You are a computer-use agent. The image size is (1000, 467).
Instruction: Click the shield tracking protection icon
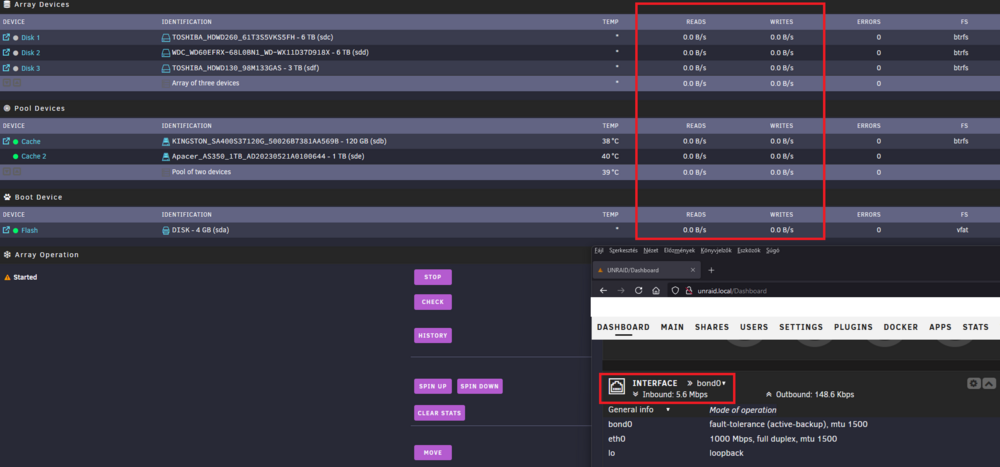point(676,290)
